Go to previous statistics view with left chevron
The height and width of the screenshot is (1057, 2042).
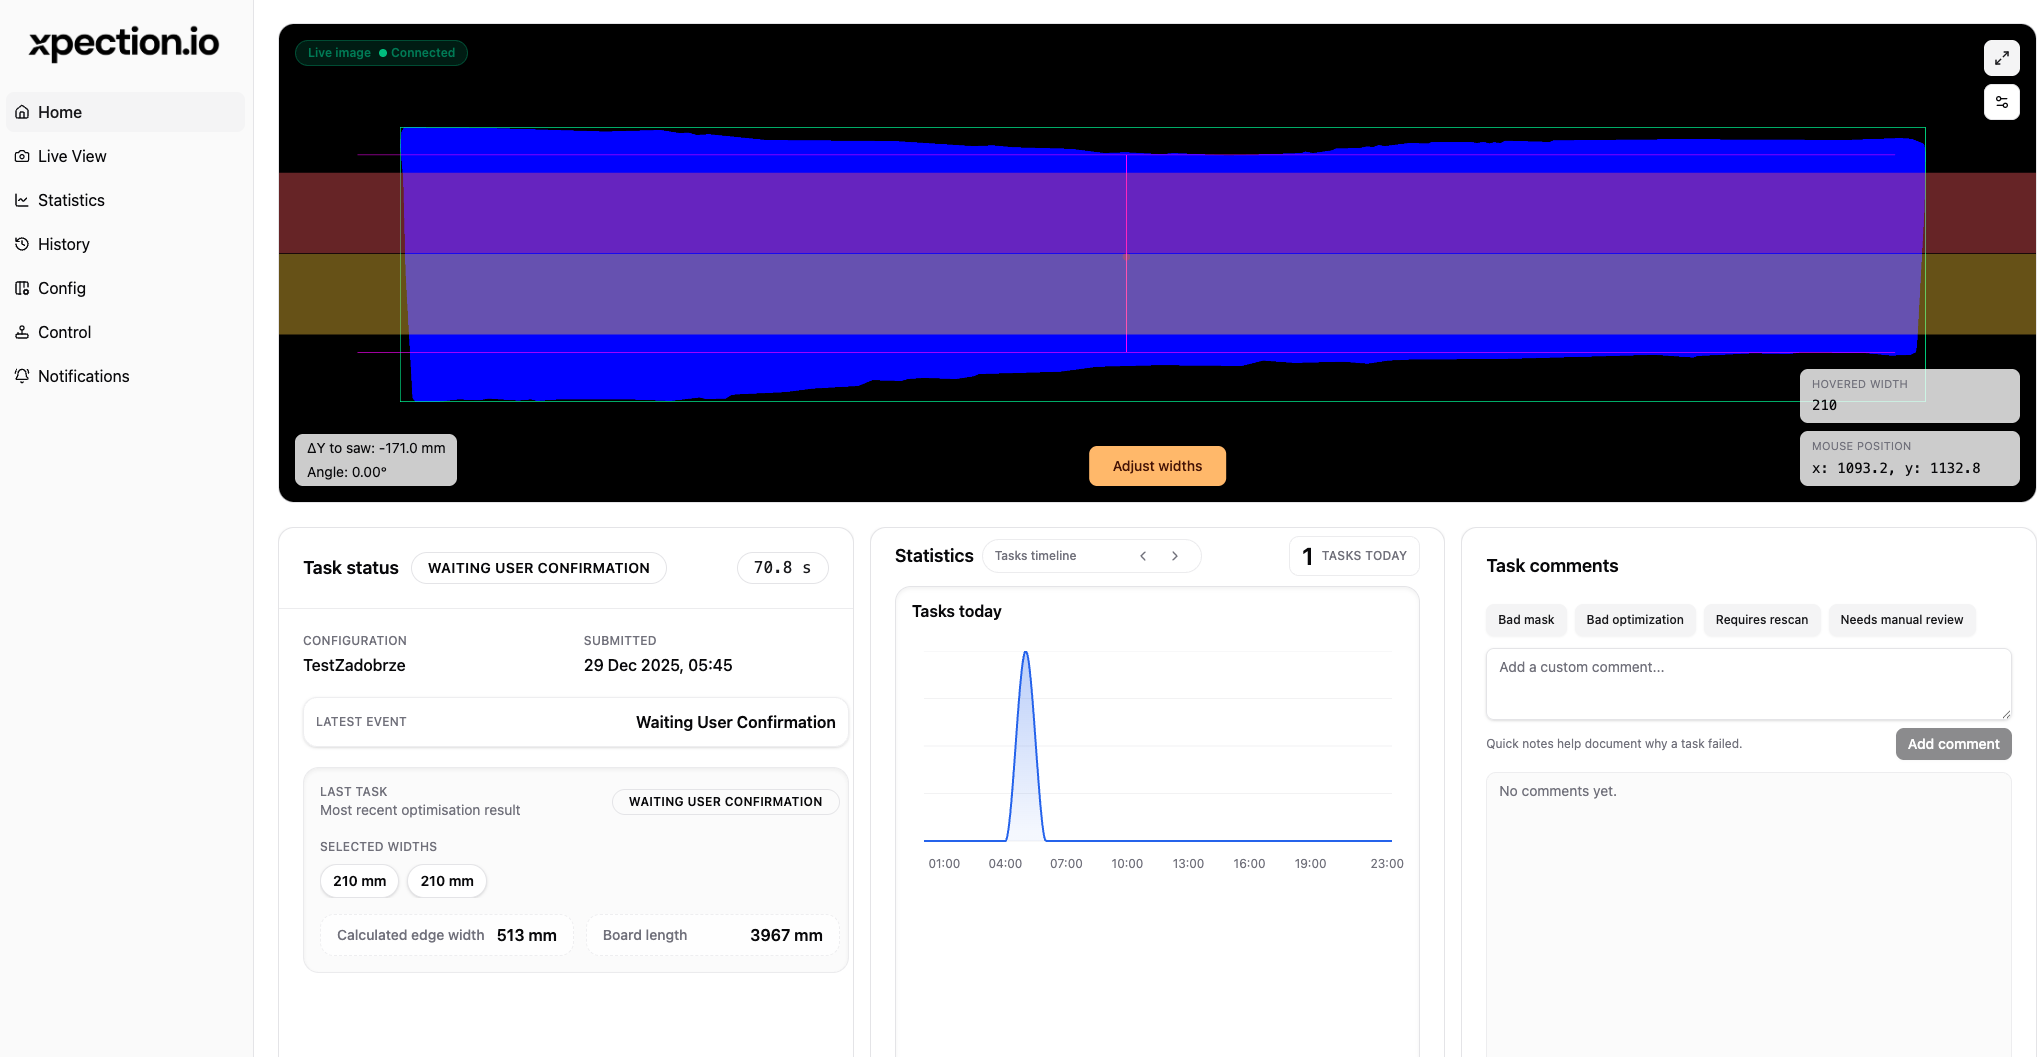(x=1142, y=556)
